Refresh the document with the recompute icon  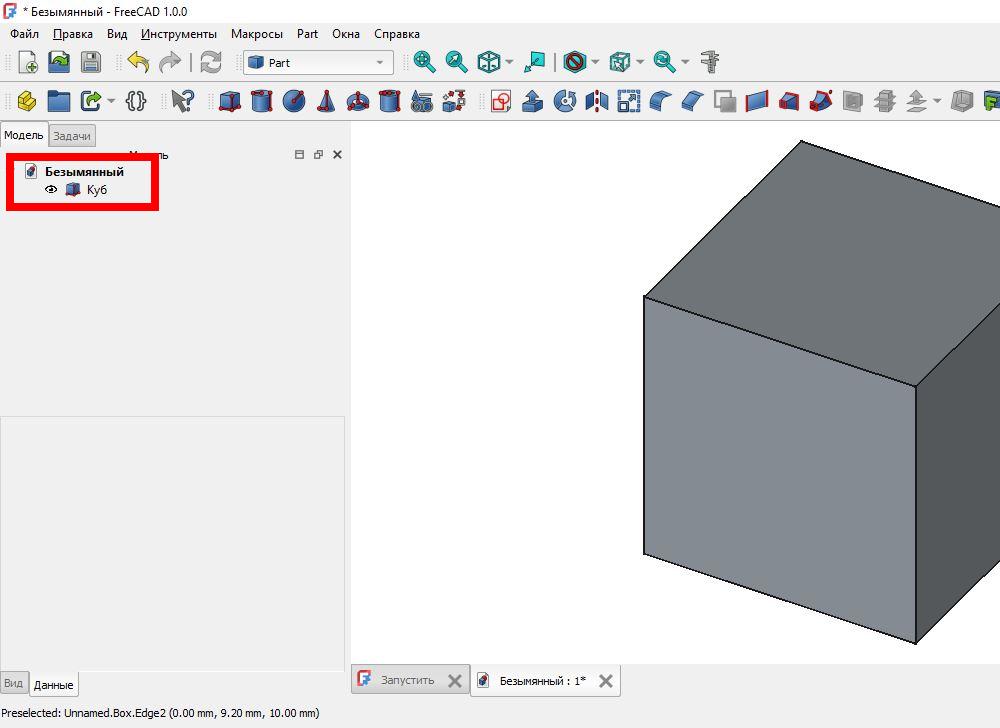[x=210, y=62]
